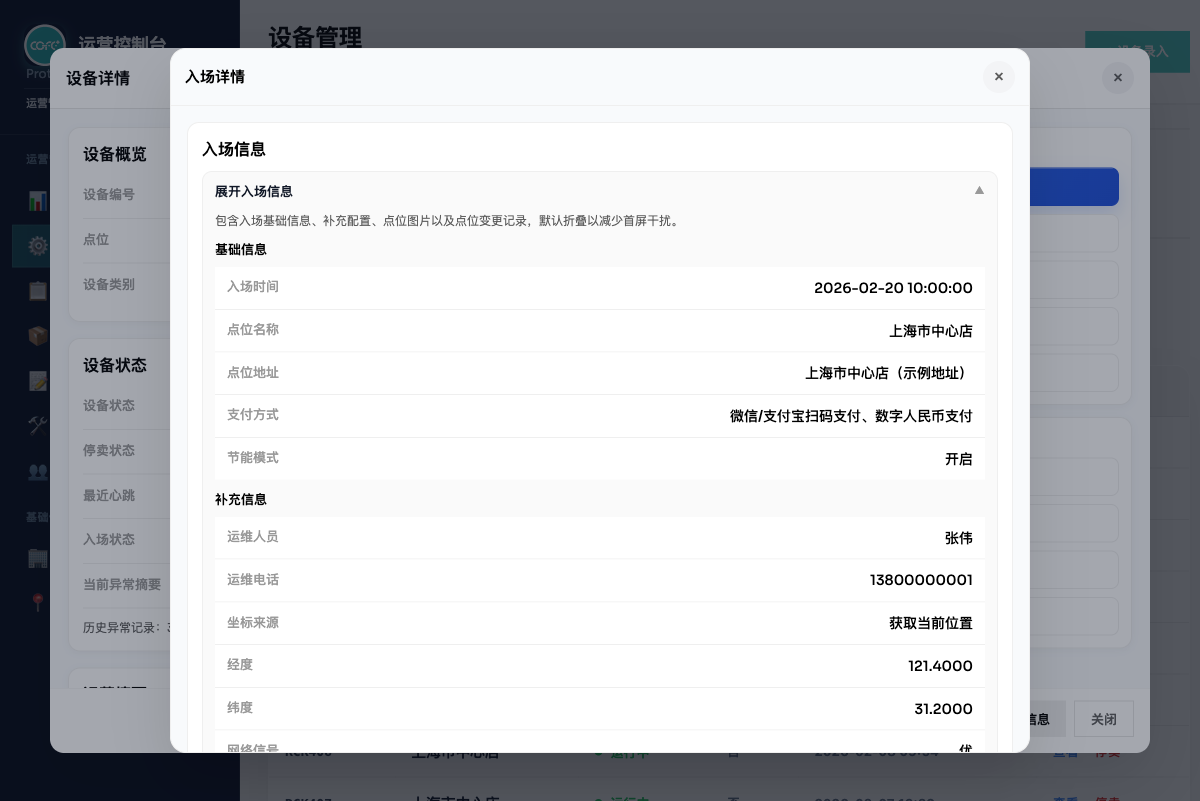Image resolution: width=1200 pixels, height=801 pixels.
Task: Click the 坐标来源 value 获取当前位置
Action: pos(931,623)
